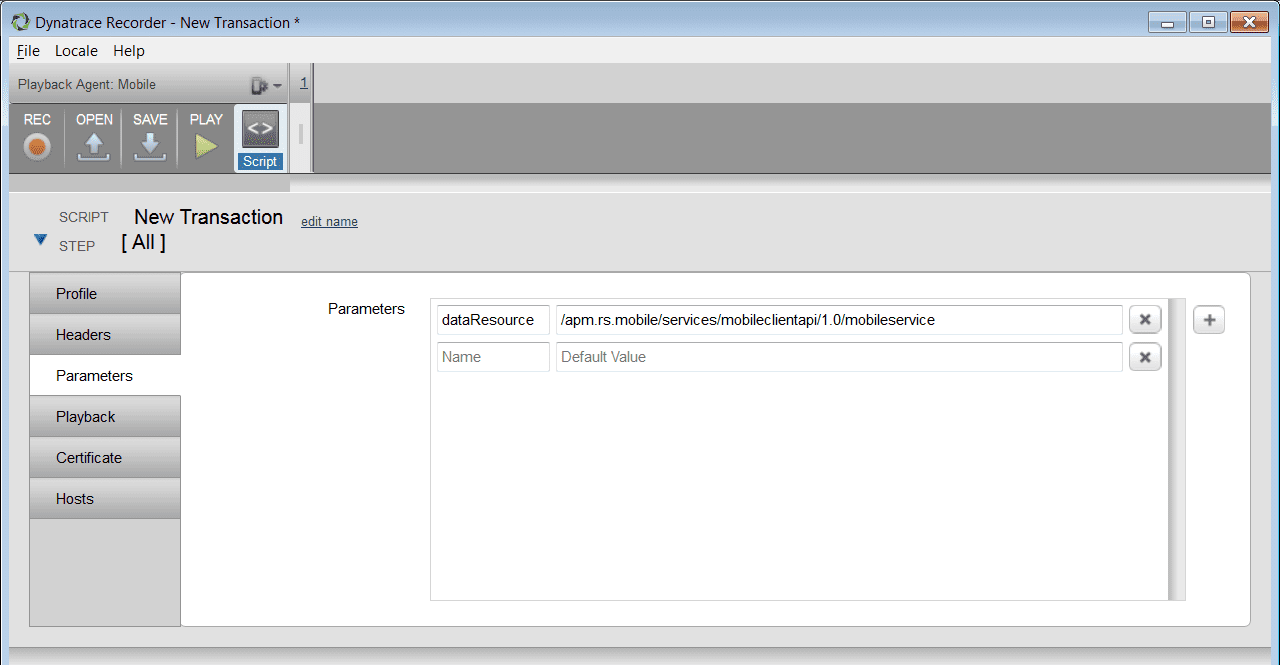Collapse the STEP disclosure triangle
The width and height of the screenshot is (1280, 665).
point(40,240)
